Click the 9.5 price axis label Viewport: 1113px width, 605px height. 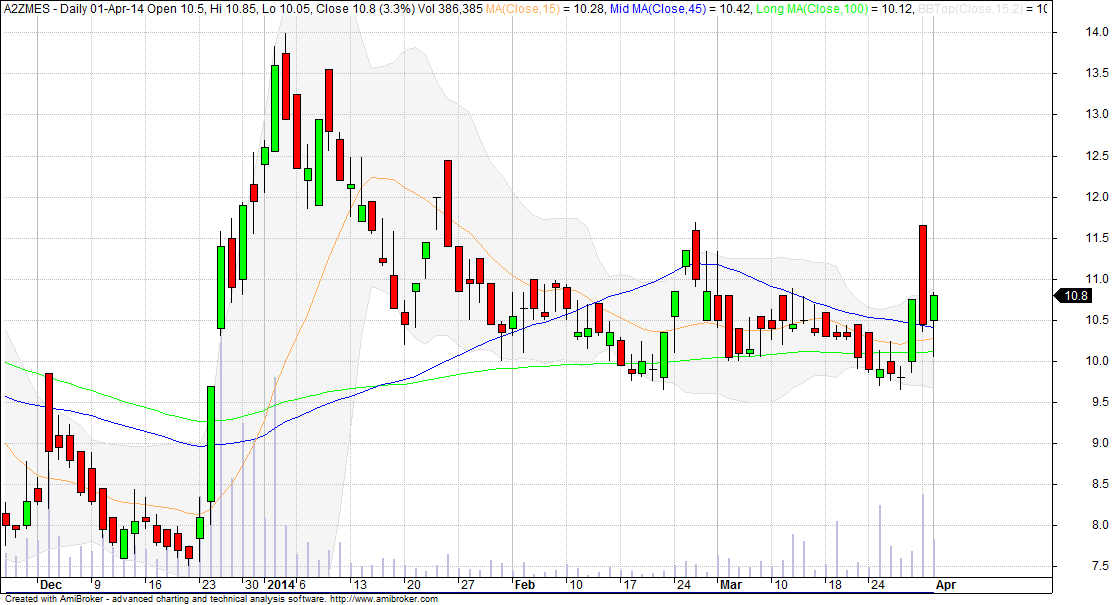[x=1102, y=402]
